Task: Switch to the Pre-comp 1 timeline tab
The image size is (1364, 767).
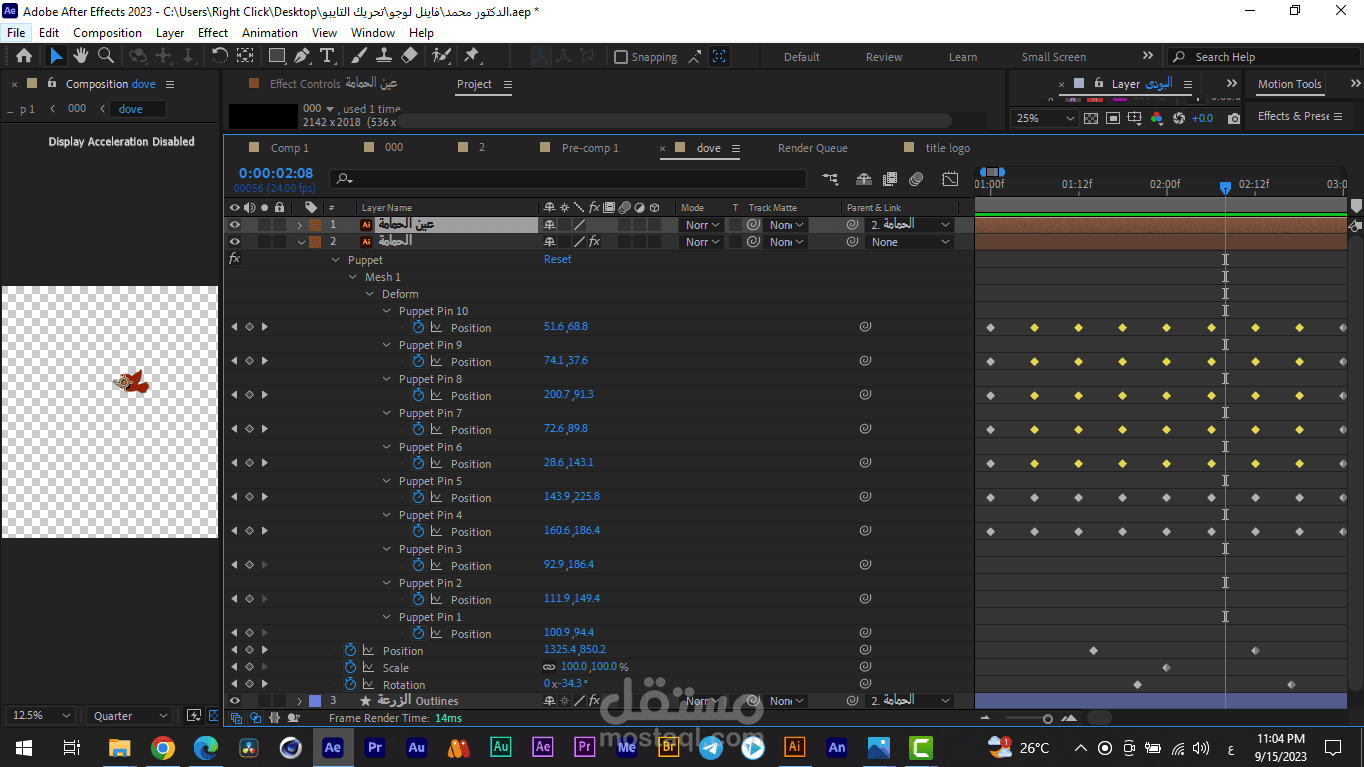Action: [590, 148]
